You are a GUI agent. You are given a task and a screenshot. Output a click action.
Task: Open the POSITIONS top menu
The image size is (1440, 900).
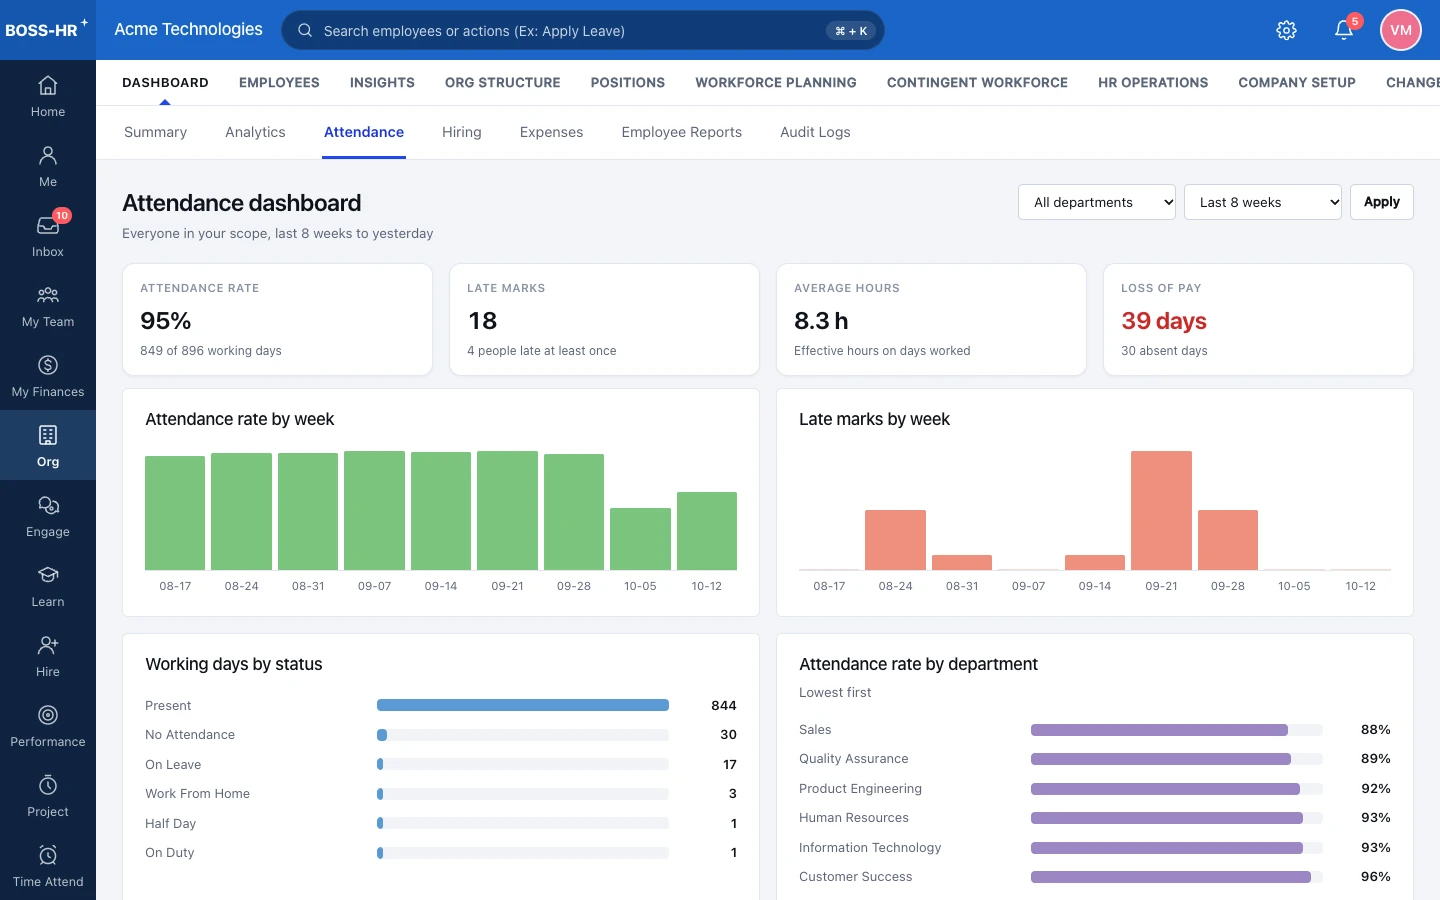click(x=628, y=82)
